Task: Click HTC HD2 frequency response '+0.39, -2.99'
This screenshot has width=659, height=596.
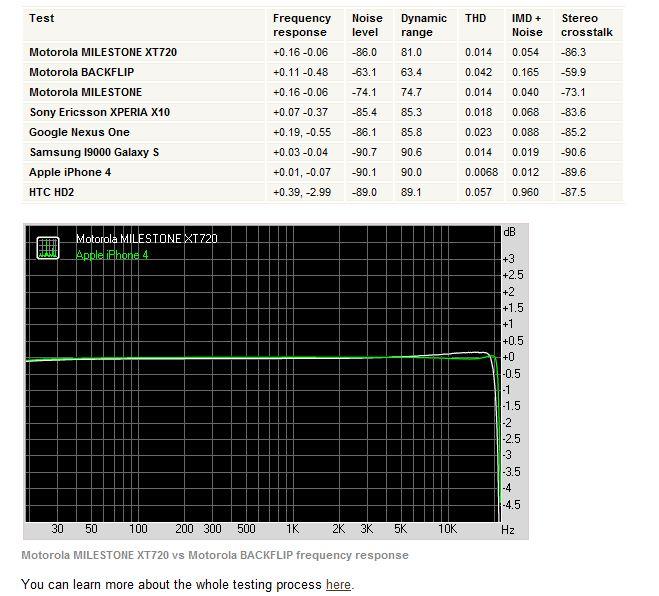Action: coord(302,192)
